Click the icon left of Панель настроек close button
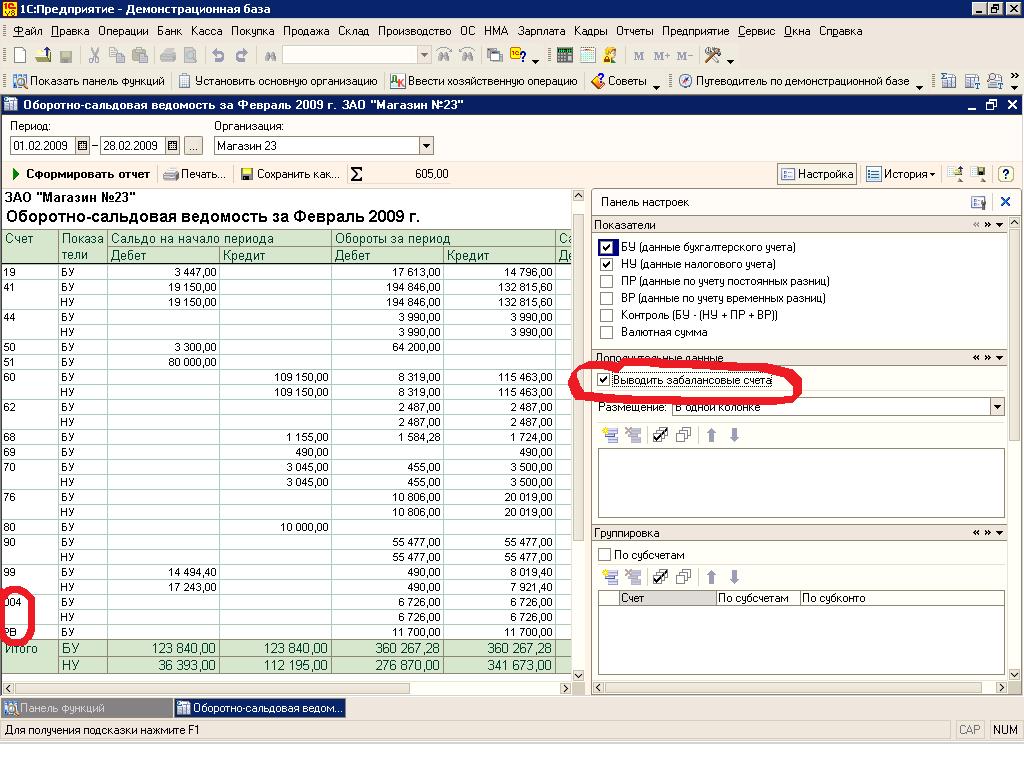Image resolution: width=1024 pixels, height=768 pixels. [978, 202]
